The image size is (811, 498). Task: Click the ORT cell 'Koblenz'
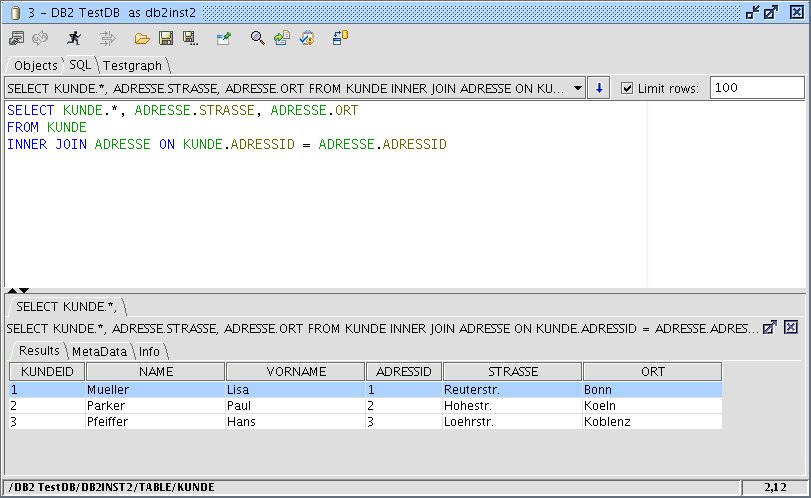click(x=652, y=421)
